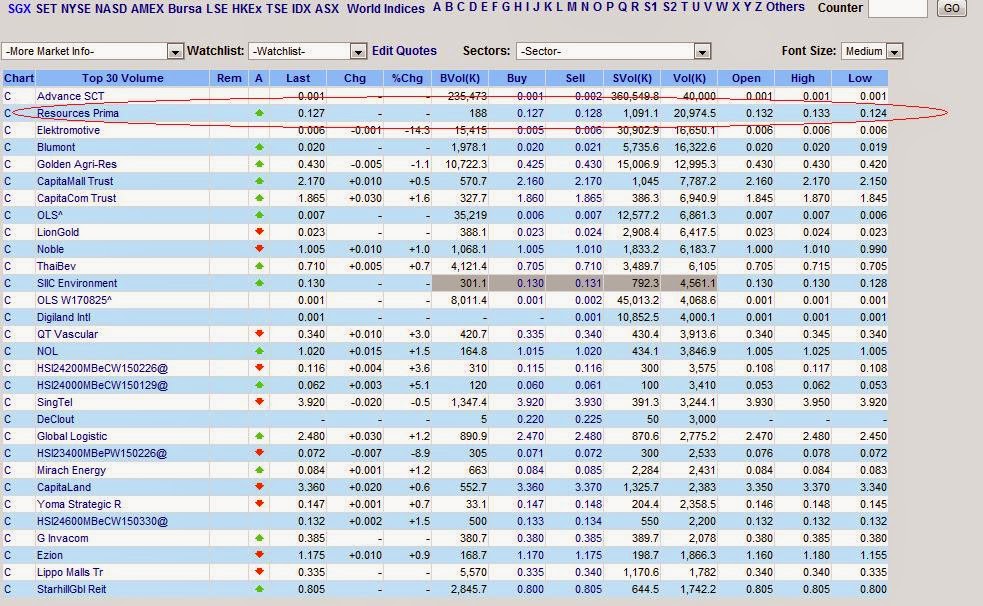The width and height of the screenshot is (983, 606).
Task: Click red down arrow for SingTel
Action: pyautogui.click(x=259, y=402)
